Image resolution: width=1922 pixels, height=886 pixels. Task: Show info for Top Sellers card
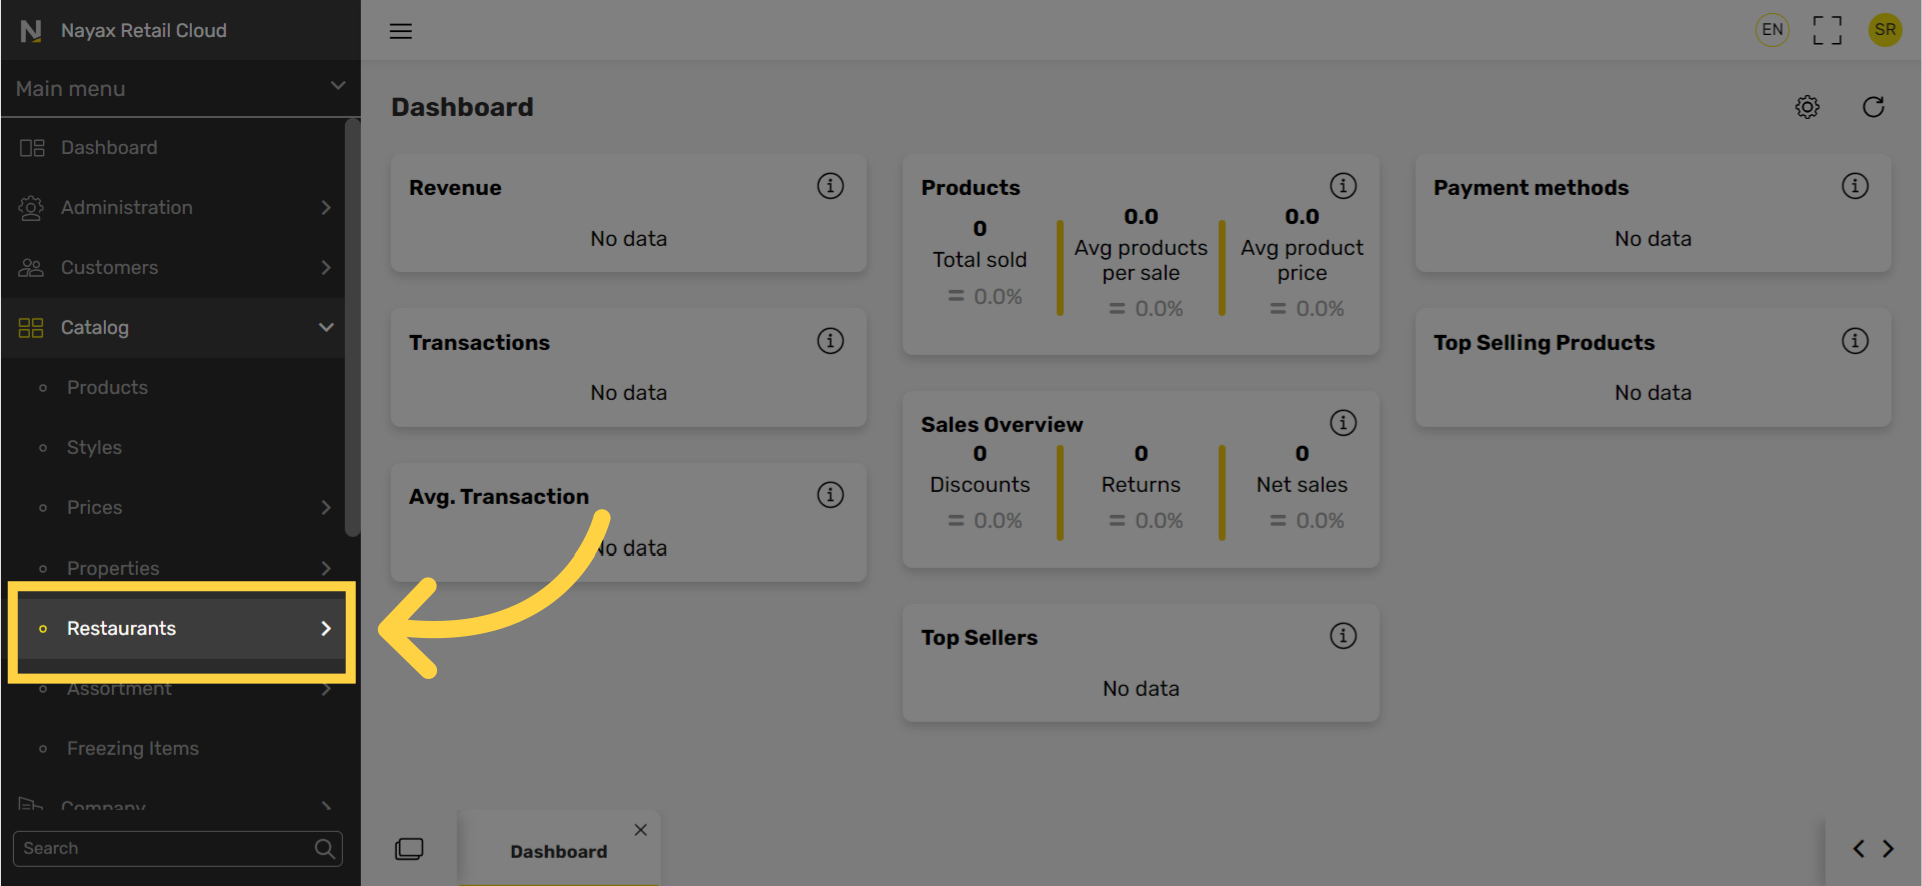pos(1343,636)
